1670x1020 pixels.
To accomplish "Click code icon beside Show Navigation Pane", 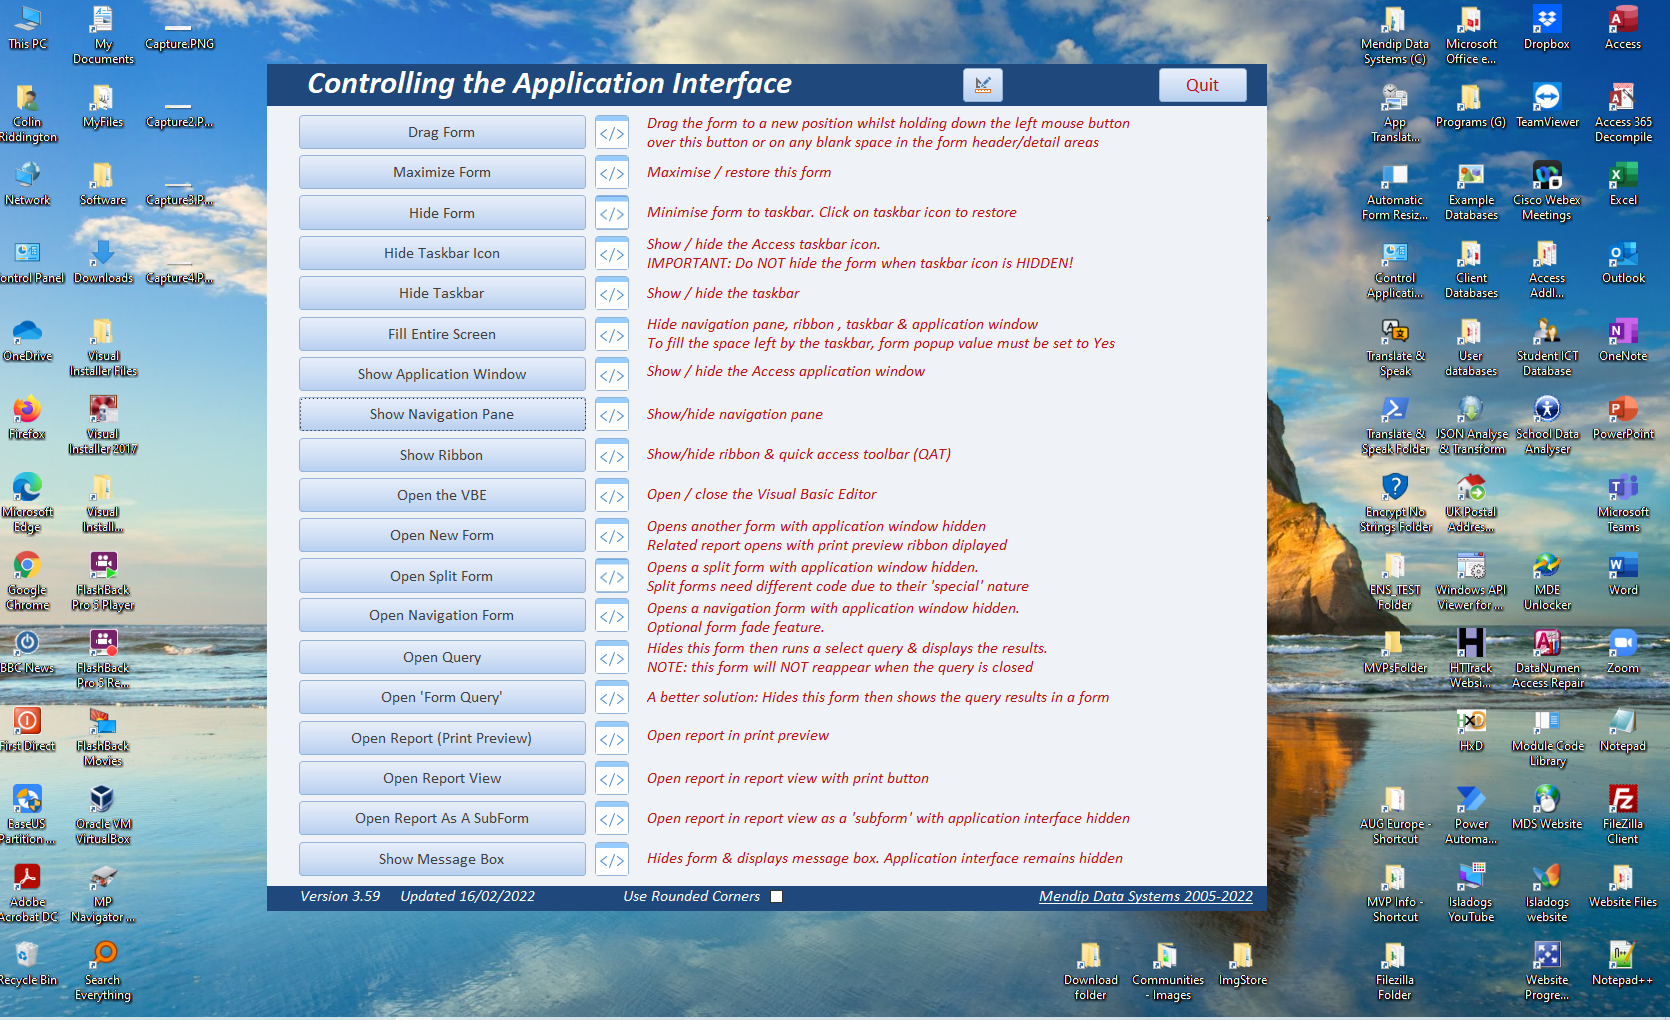I will (611, 415).
